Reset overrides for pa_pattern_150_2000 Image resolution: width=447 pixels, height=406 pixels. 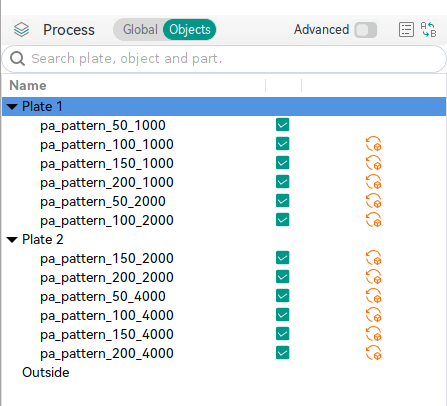pyautogui.click(x=373, y=258)
